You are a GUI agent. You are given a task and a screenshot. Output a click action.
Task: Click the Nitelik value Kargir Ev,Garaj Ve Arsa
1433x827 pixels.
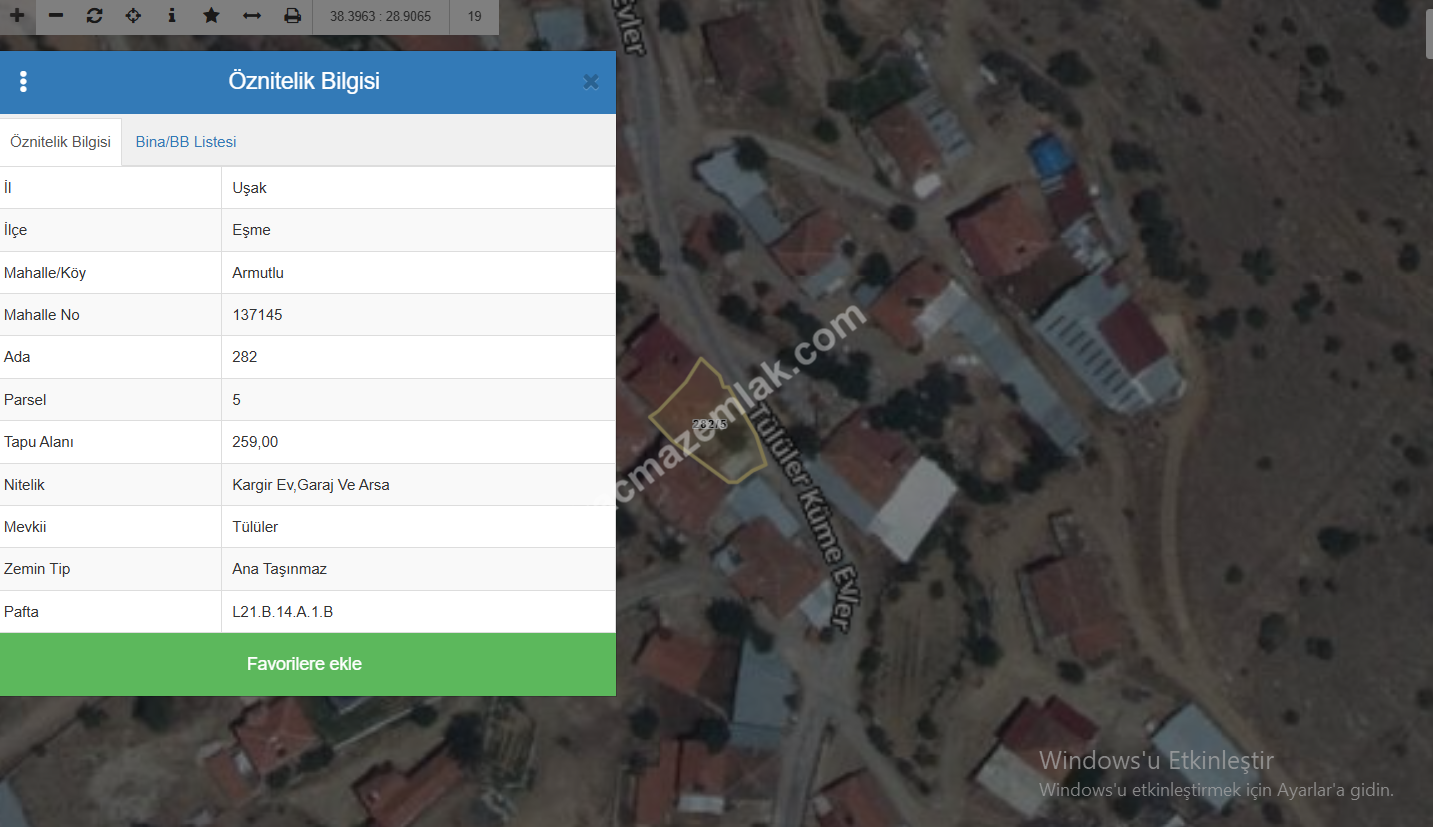pos(311,485)
